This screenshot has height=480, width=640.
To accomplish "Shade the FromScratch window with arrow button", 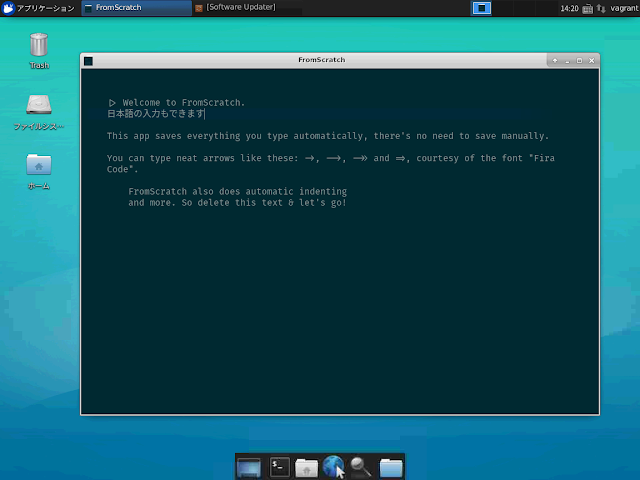I will pyautogui.click(x=555, y=60).
